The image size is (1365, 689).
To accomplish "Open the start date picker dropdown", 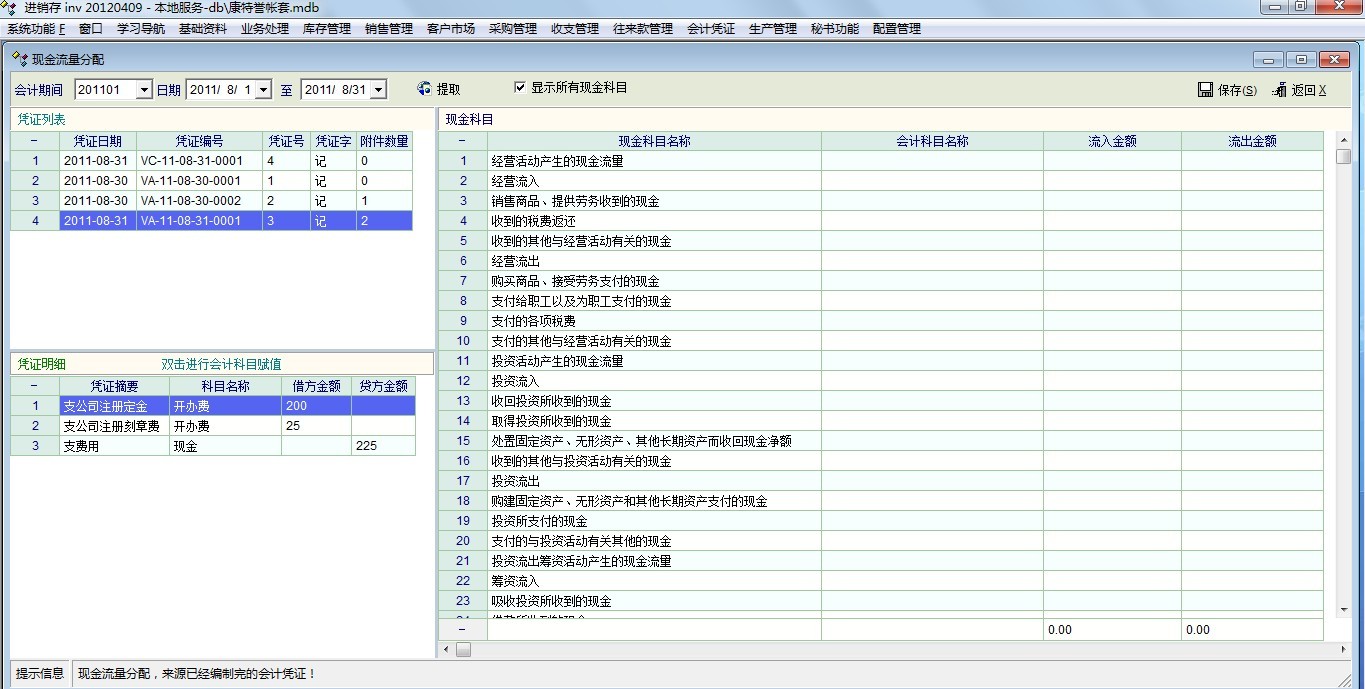I will click(264, 90).
